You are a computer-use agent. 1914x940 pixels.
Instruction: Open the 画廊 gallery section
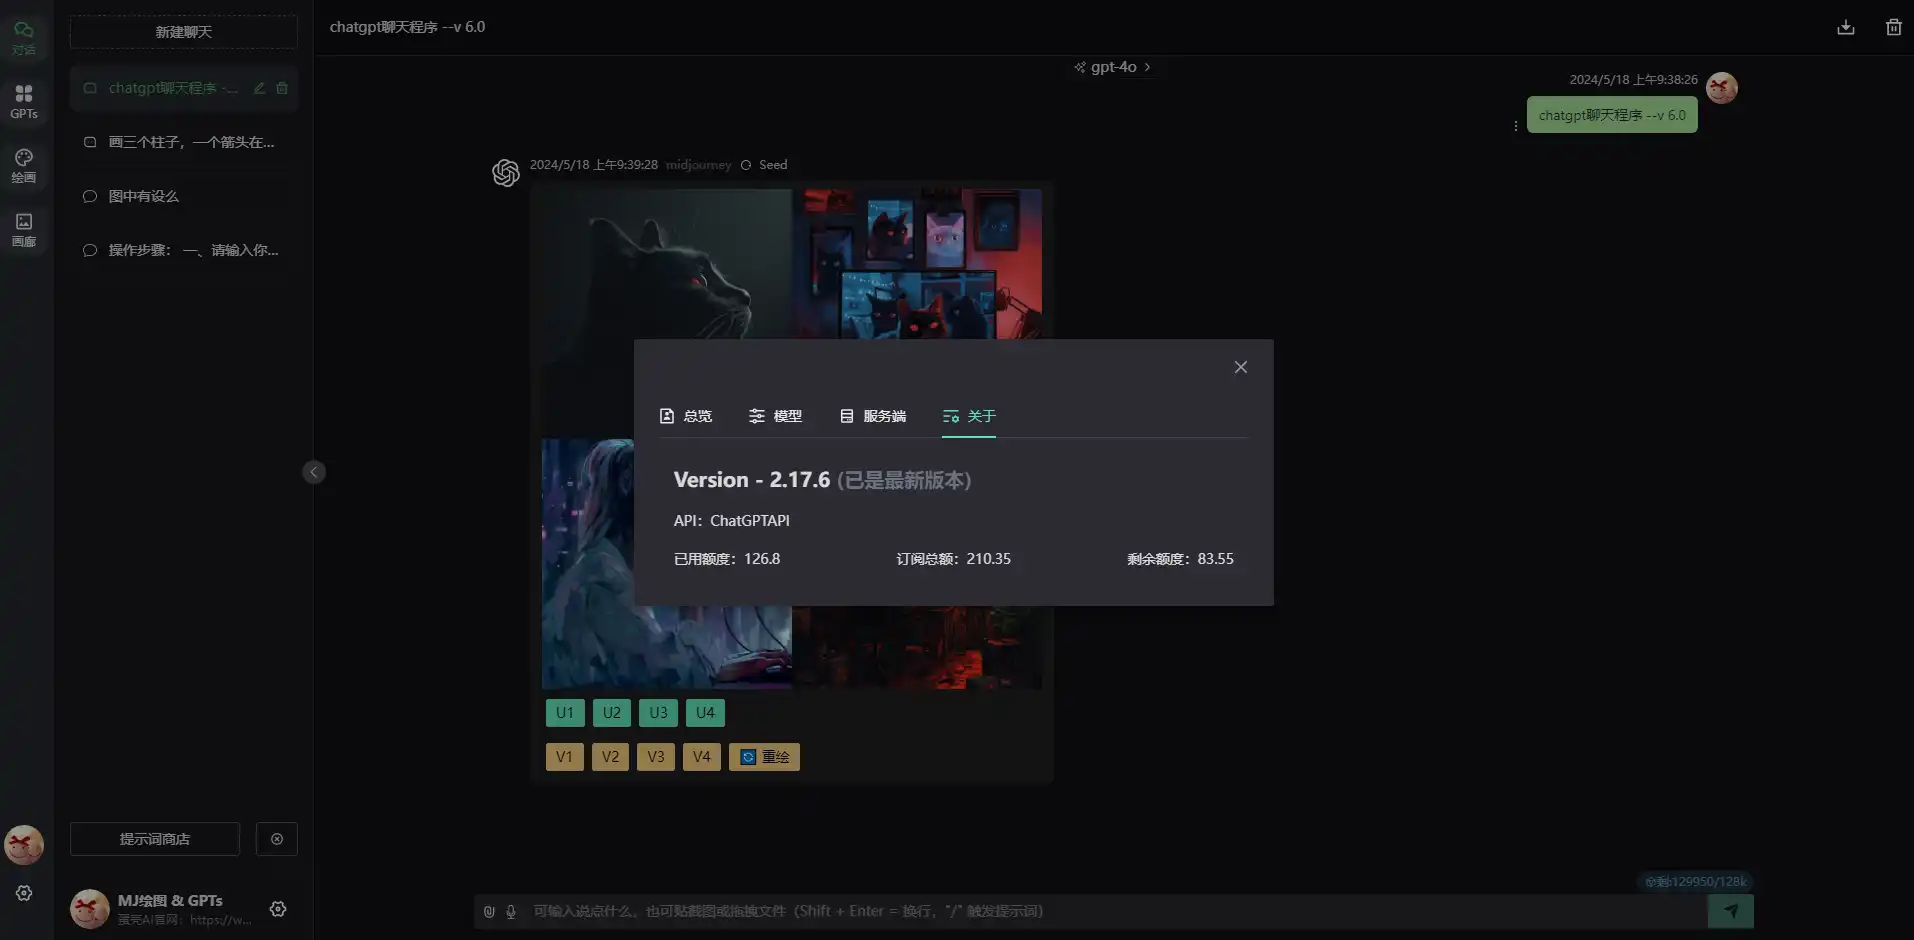[24, 229]
